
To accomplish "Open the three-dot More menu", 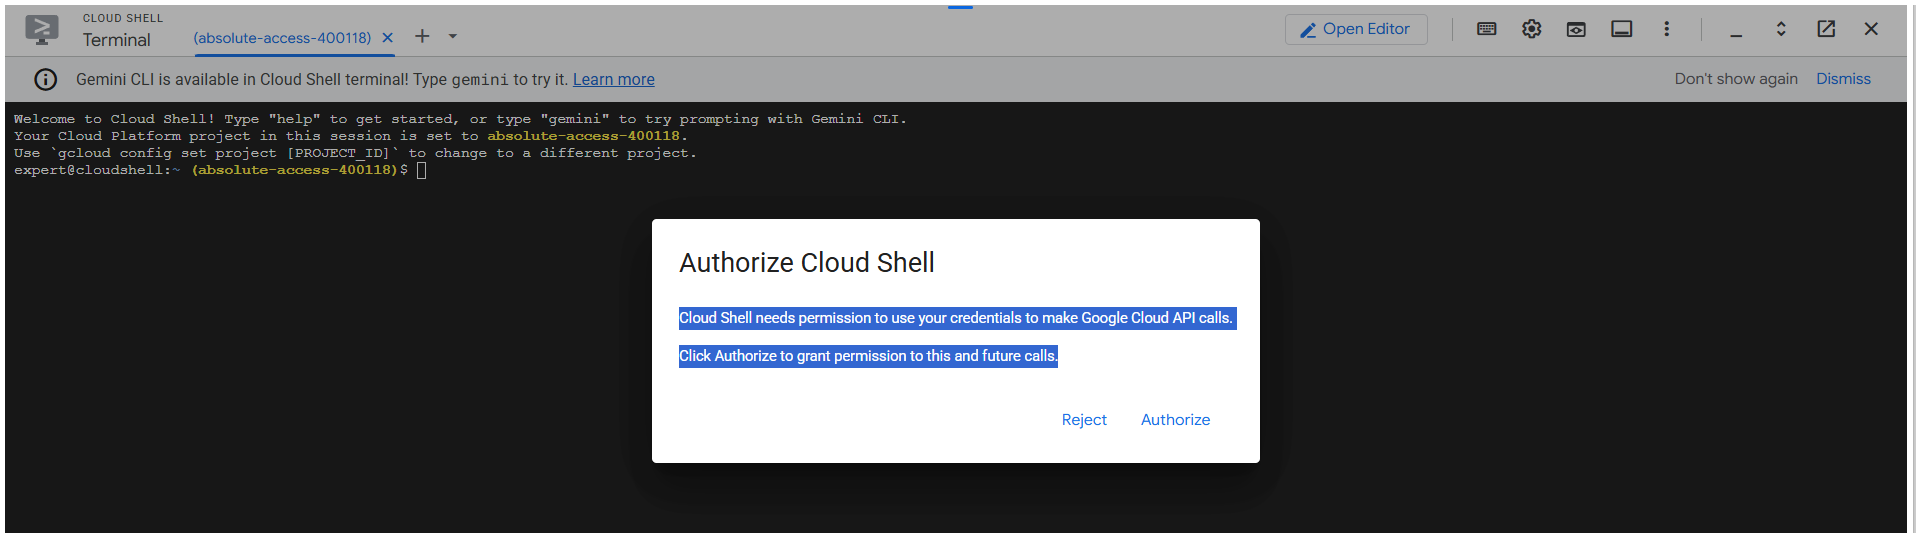I will tap(1666, 29).
